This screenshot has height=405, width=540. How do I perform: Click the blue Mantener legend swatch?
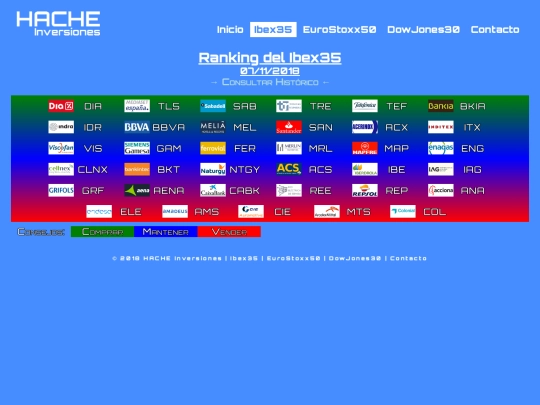pos(166,232)
